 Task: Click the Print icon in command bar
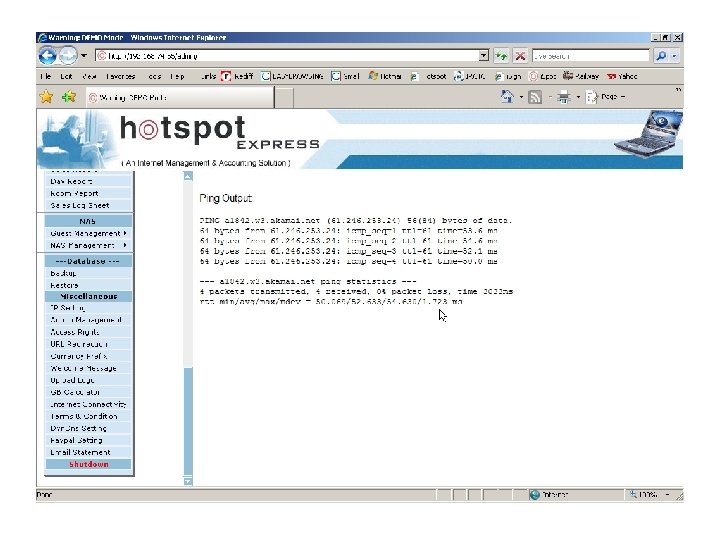(x=564, y=97)
